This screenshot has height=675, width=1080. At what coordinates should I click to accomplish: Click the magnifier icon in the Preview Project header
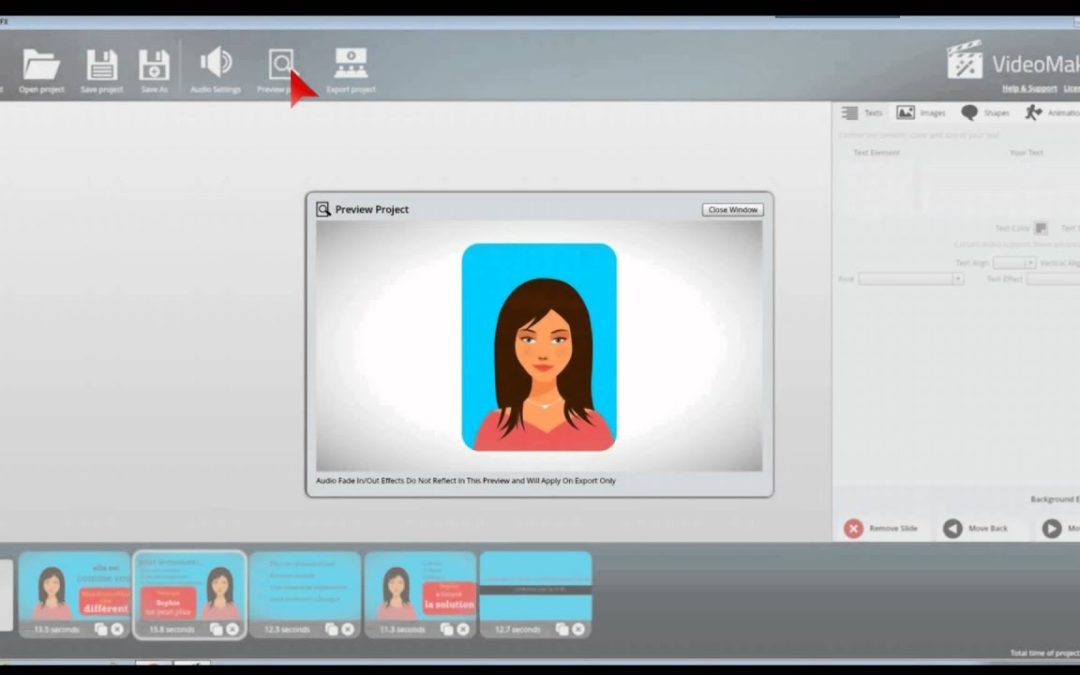pos(322,209)
